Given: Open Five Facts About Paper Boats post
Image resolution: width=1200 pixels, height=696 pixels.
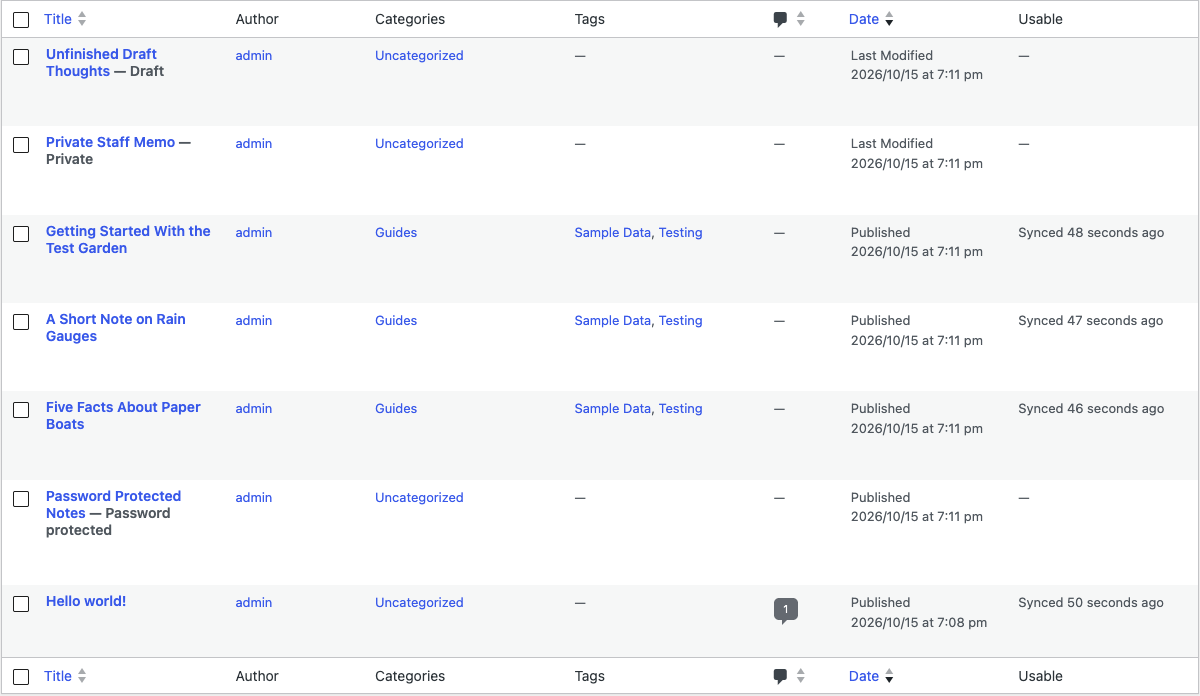Looking at the screenshot, I should click(x=123, y=415).
